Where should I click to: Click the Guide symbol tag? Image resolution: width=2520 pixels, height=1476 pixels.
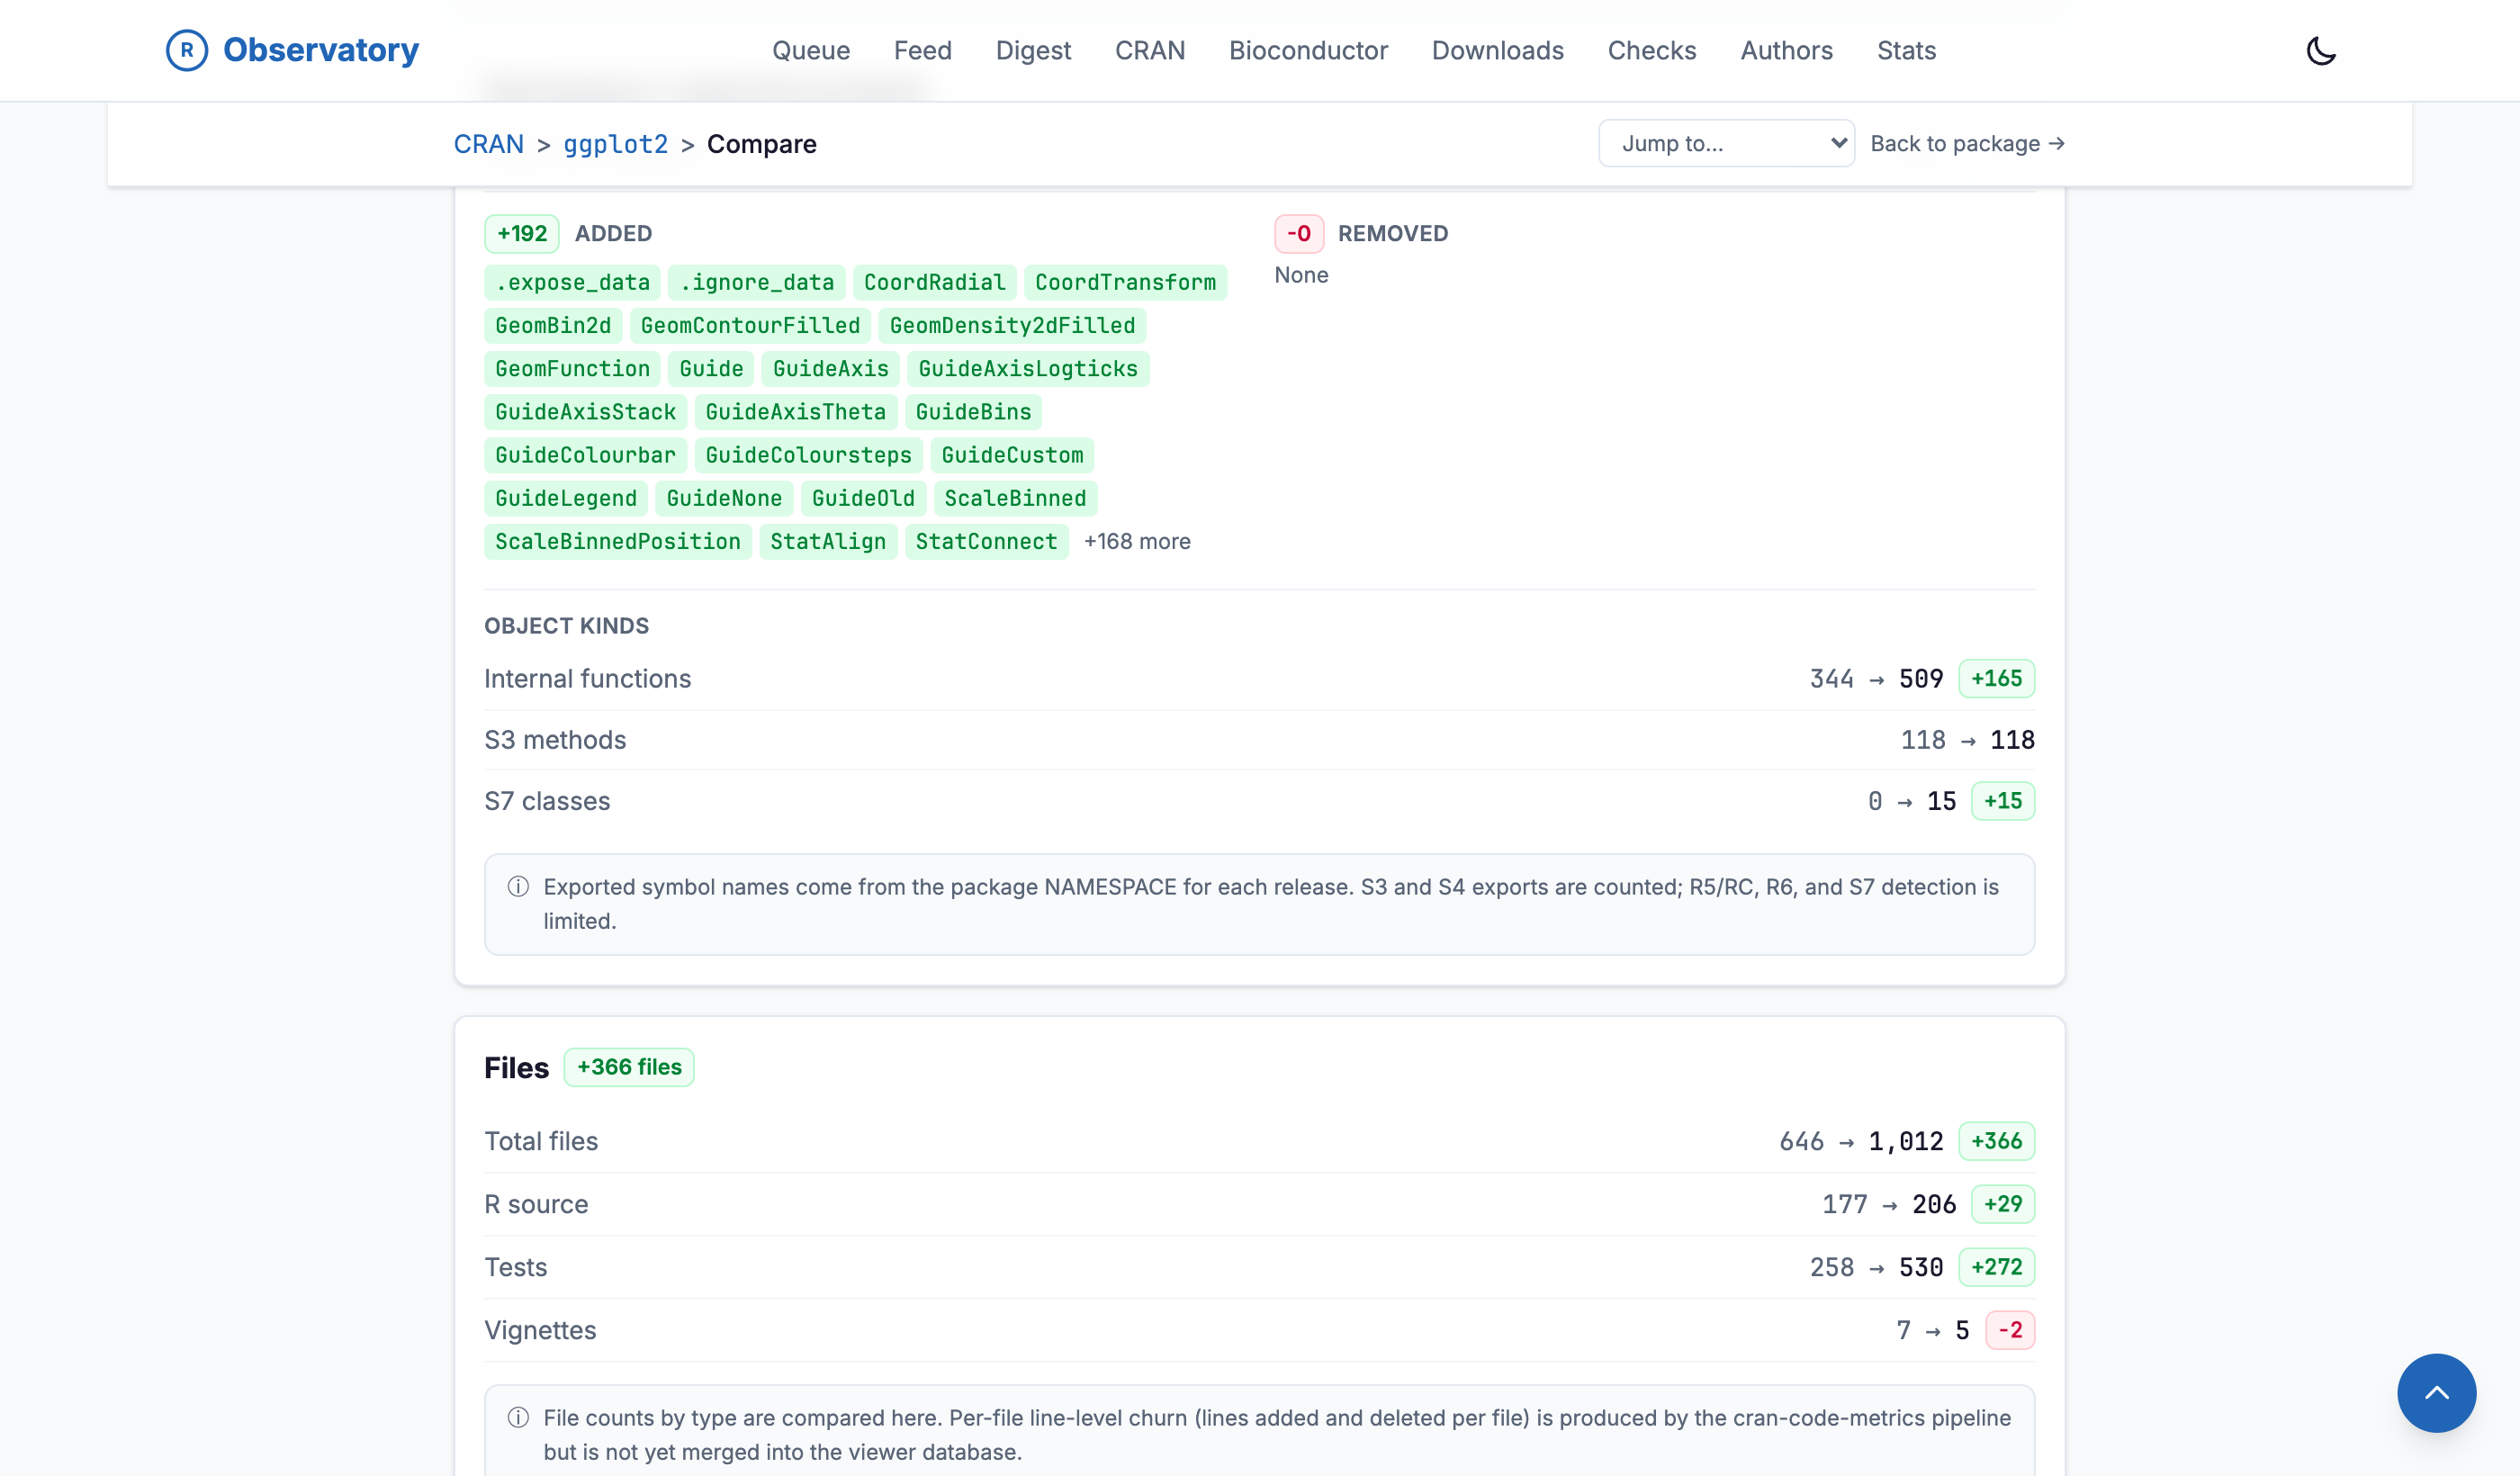point(711,368)
